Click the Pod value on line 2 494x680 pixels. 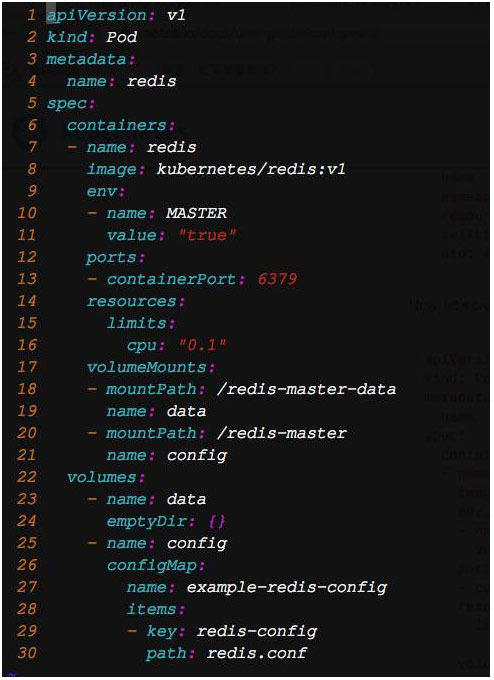pyautogui.click(x=121, y=37)
